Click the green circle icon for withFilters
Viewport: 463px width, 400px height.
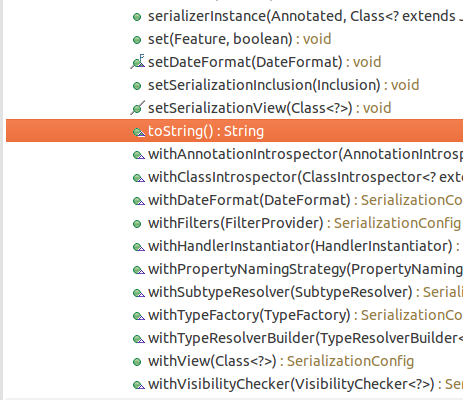(137, 224)
